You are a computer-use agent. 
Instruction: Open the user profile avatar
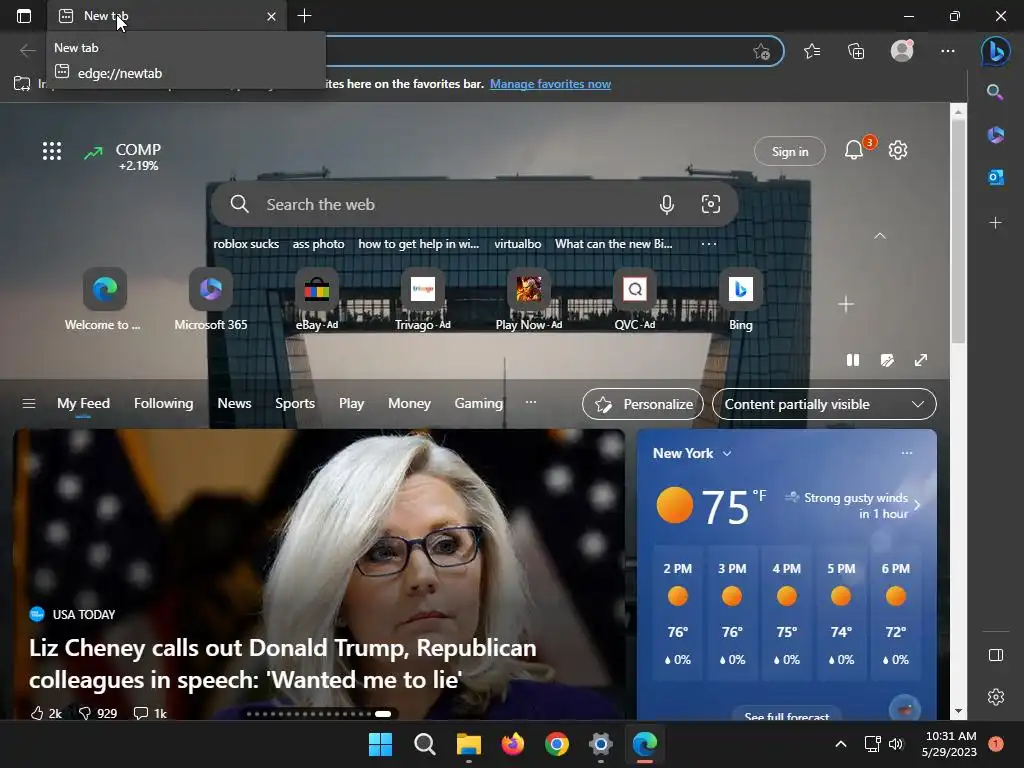[902, 50]
